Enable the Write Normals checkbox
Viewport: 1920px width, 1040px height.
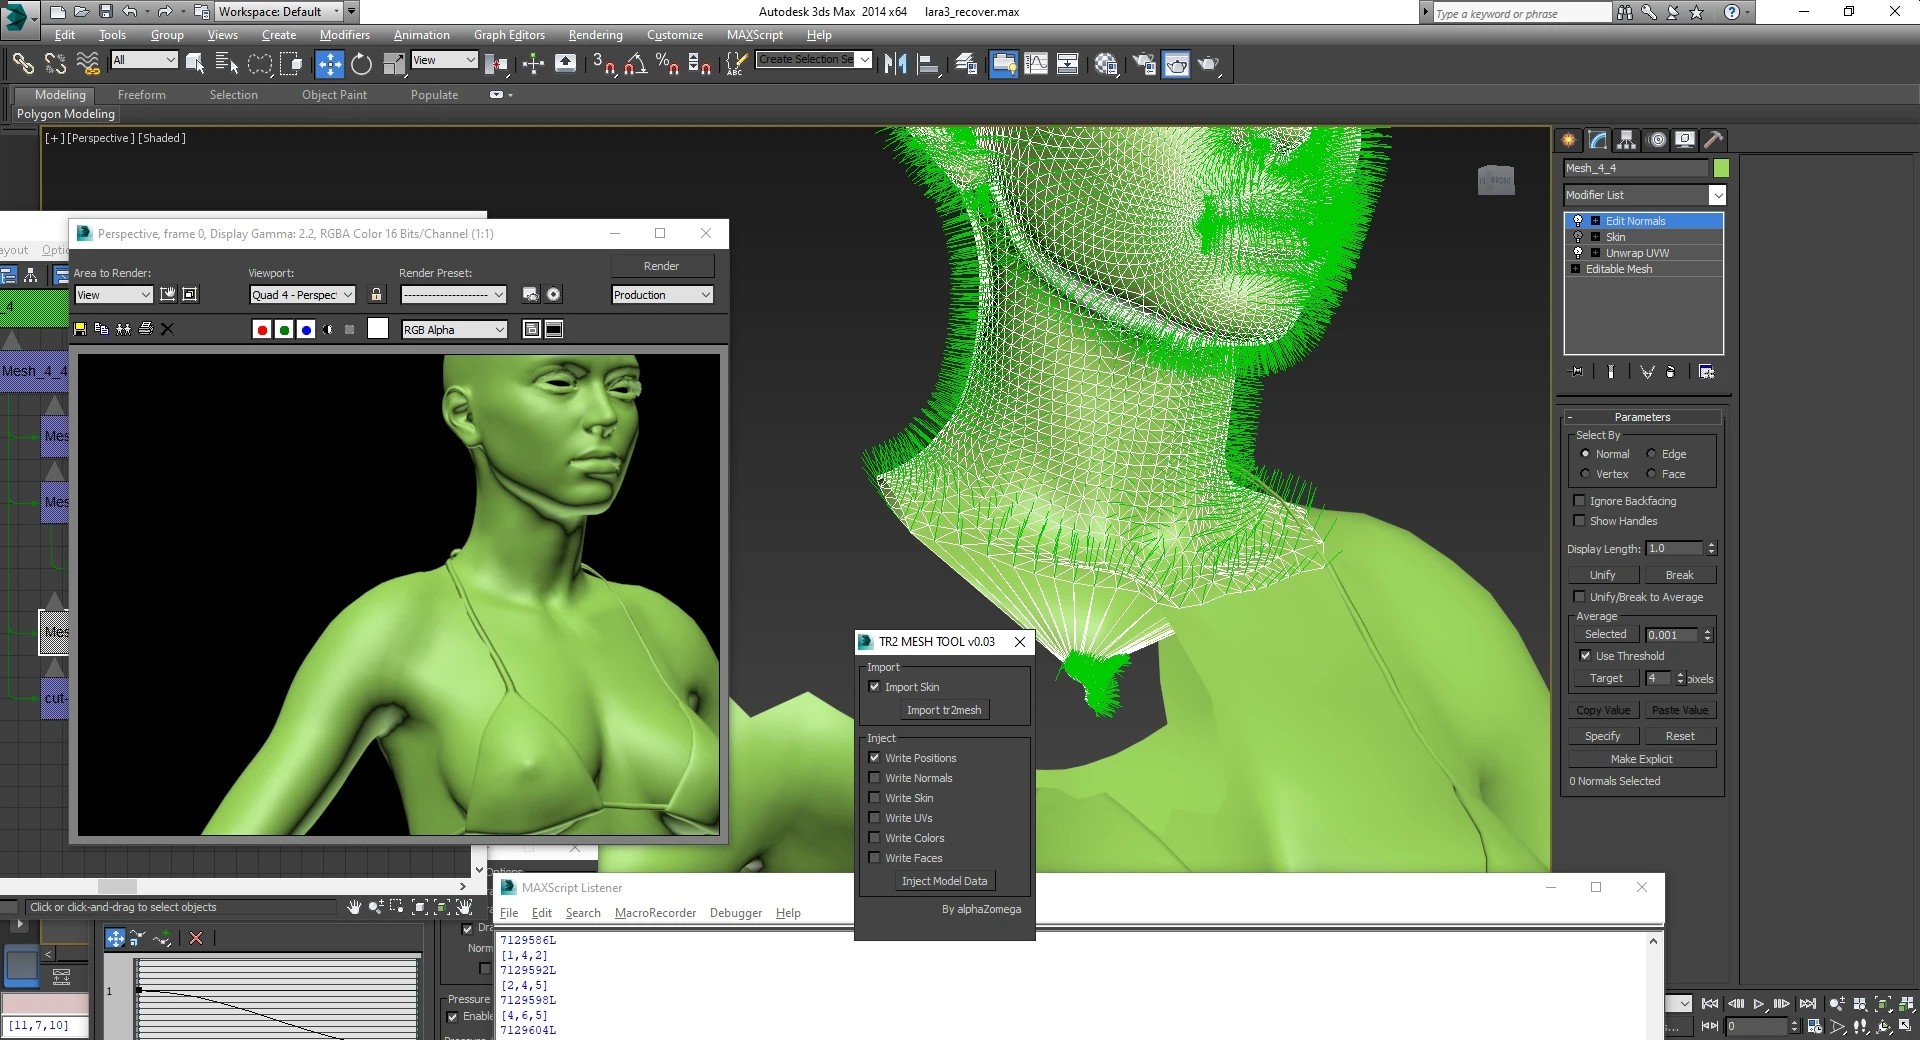click(x=875, y=778)
